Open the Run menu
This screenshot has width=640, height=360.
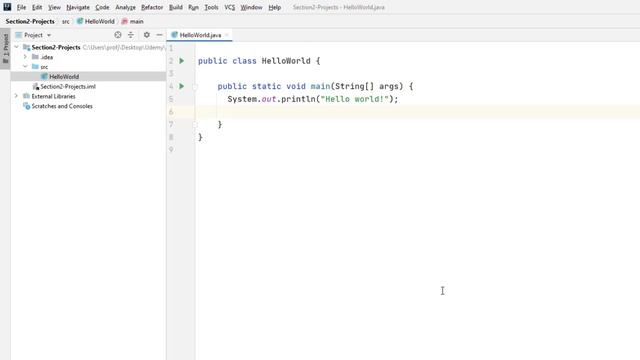pos(193,7)
